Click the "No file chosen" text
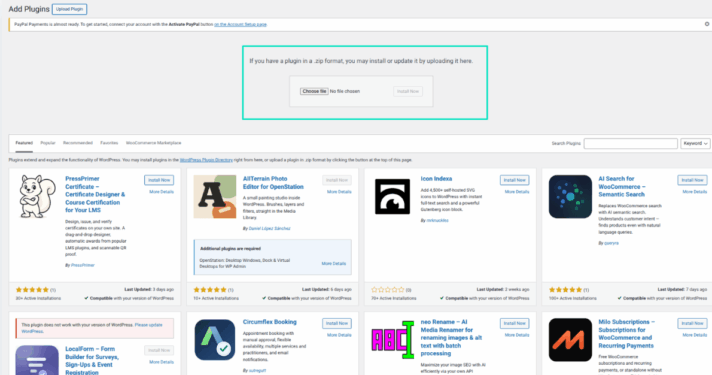This screenshot has width=712, height=375. point(345,91)
